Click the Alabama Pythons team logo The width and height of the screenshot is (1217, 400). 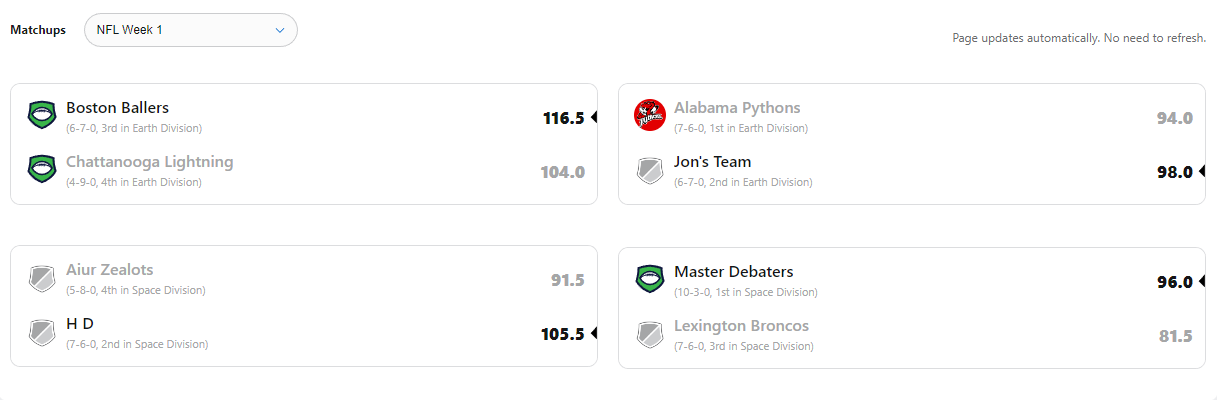pyautogui.click(x=650, y=115)
